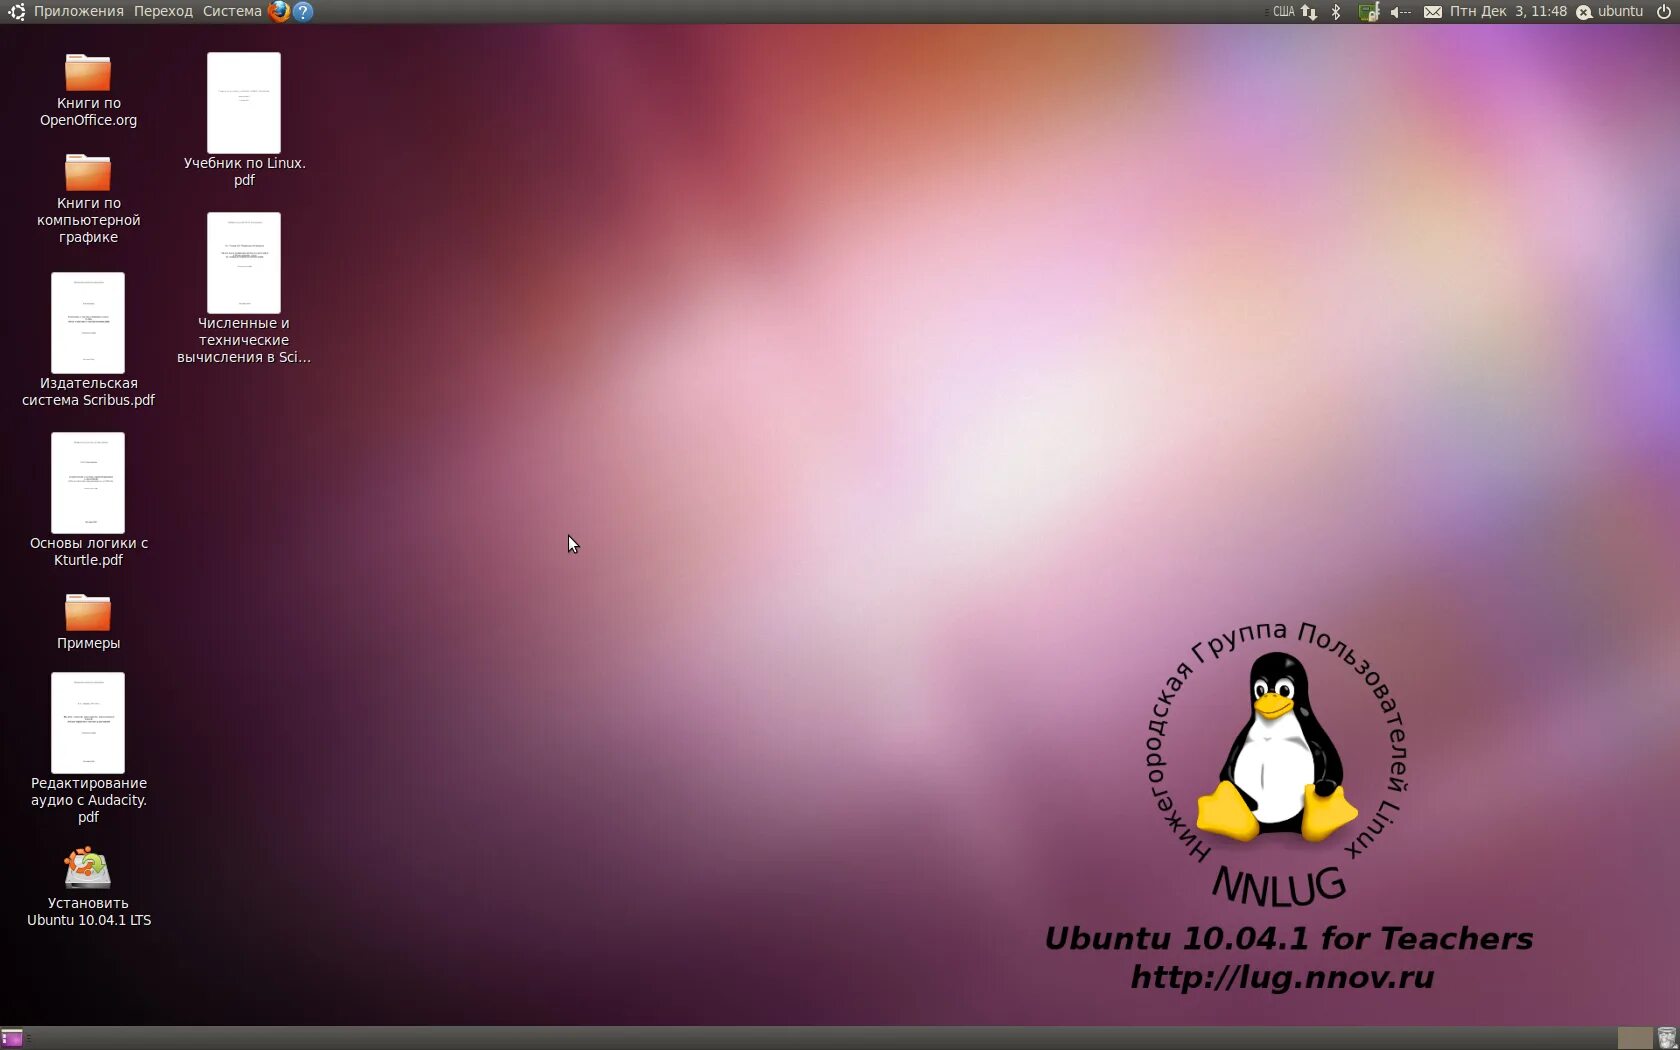Open the sound volume indicator
The image size is (1680, 1050).
[x=1400, y=11]
